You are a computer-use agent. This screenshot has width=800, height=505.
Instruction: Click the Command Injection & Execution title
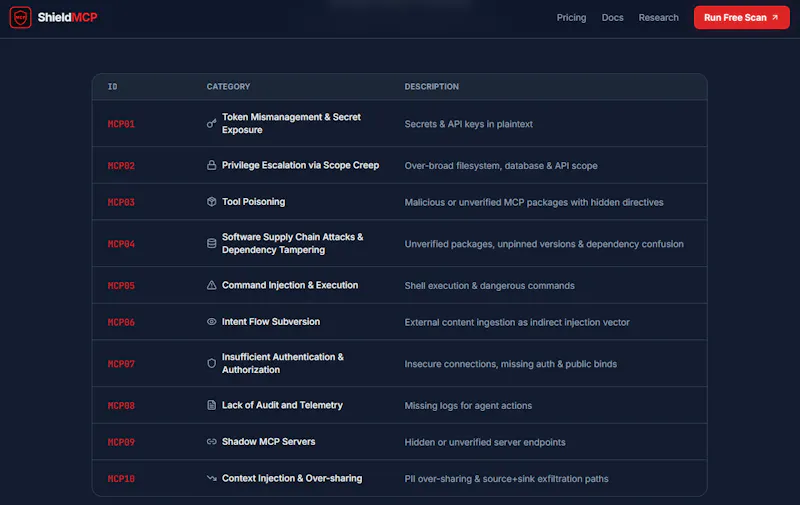tap(290, 285)
